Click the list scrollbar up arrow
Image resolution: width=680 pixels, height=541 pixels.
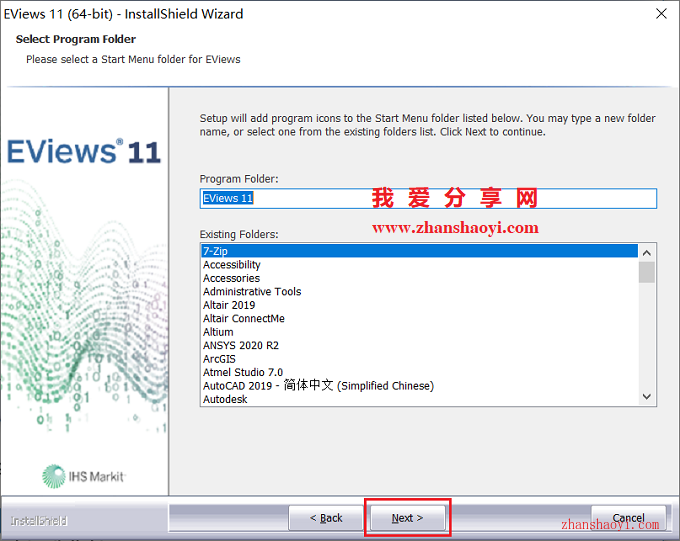pos(647,253)
